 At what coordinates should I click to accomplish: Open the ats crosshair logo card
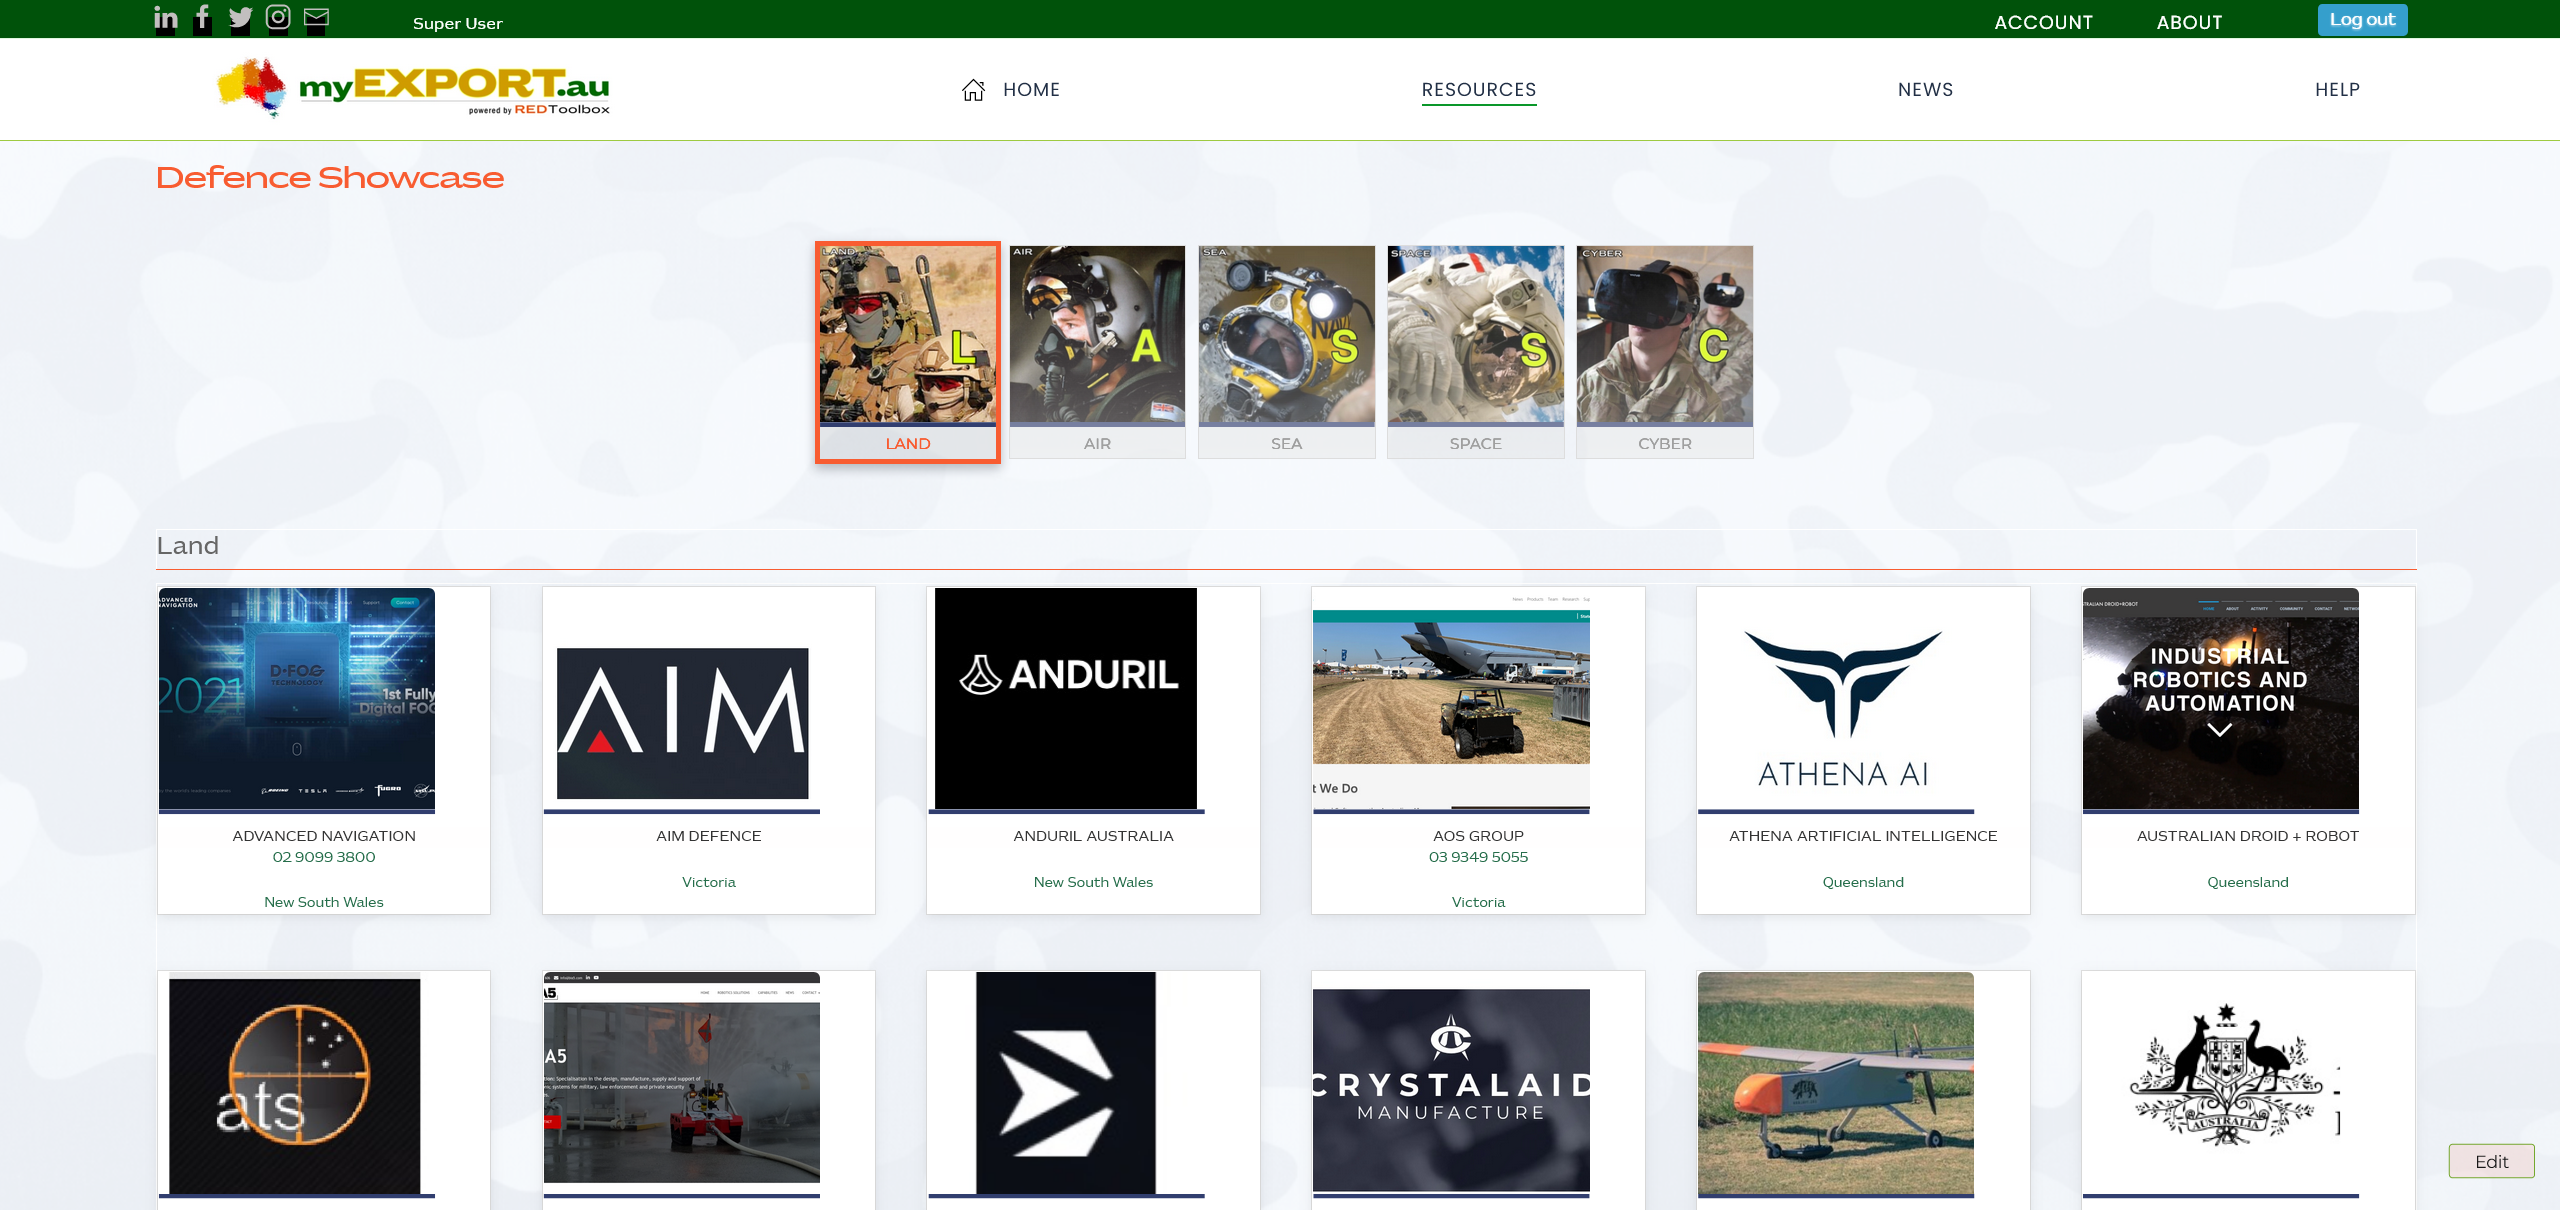point(295,1085)
